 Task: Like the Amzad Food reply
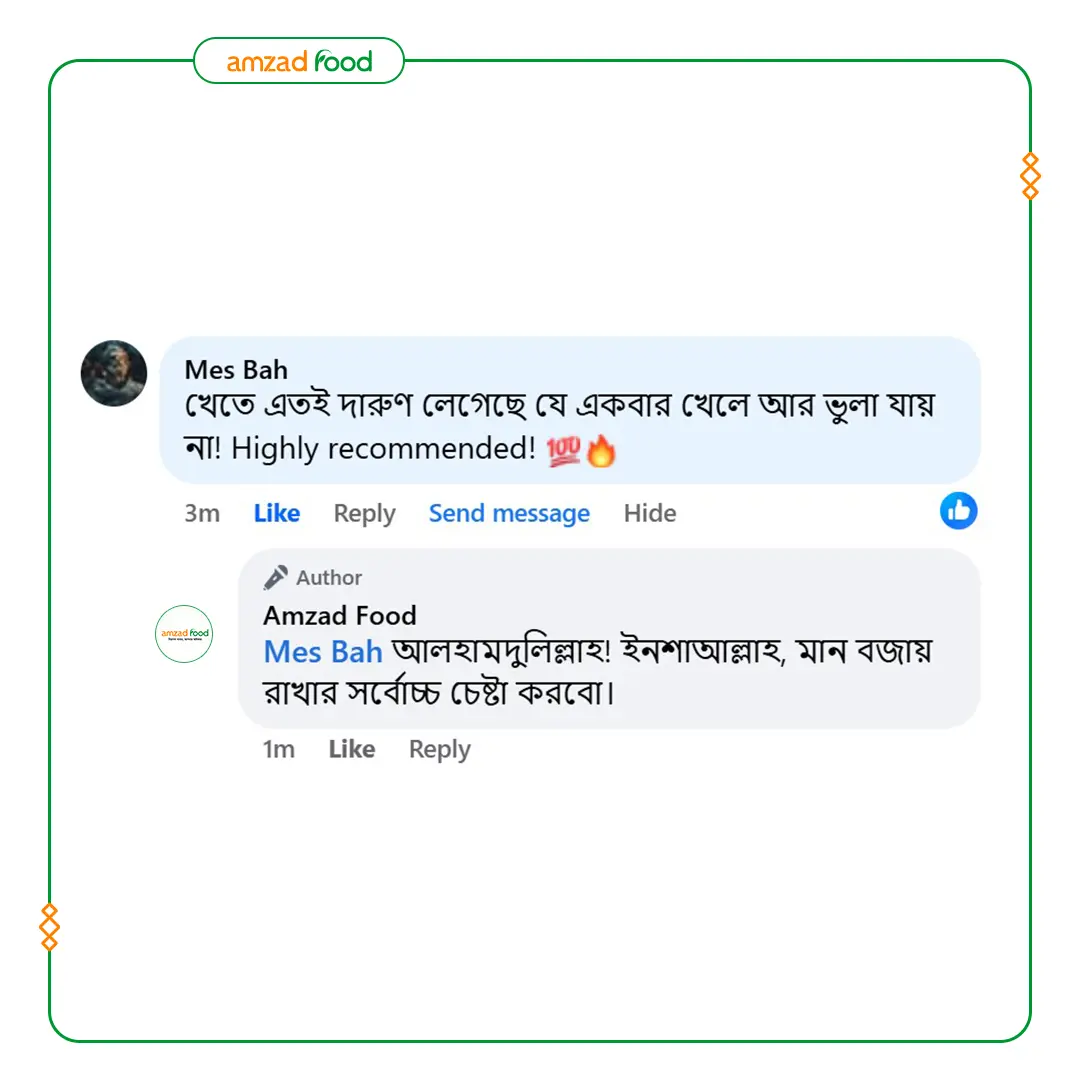tap(351, 749)
